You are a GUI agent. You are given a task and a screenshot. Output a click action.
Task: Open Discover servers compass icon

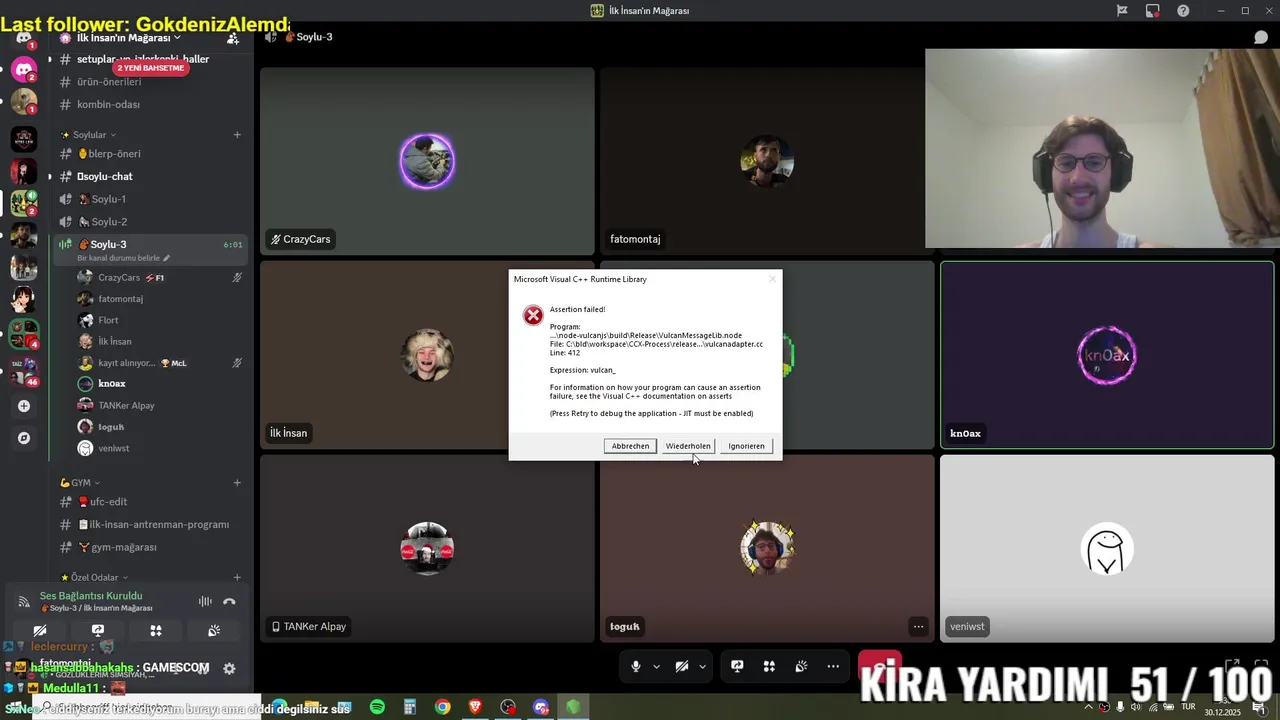pos(24,438)
